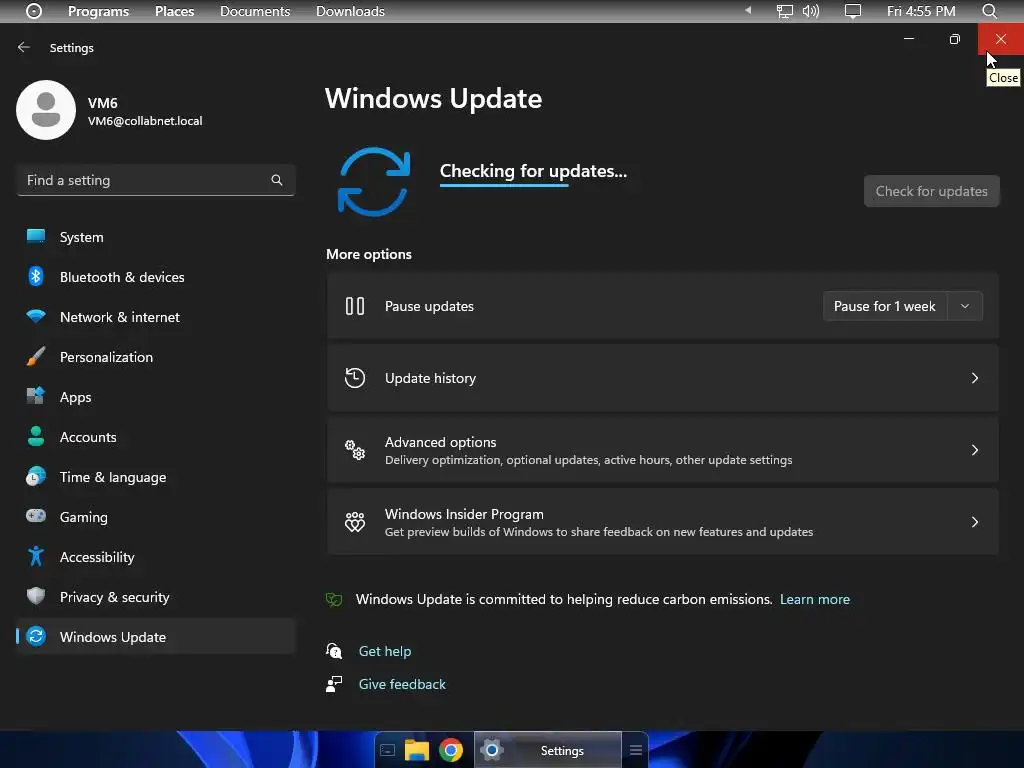This screenshot has height=768, width=1024.
Task: Open the Get help link
Action: click(x=385, y=651)
